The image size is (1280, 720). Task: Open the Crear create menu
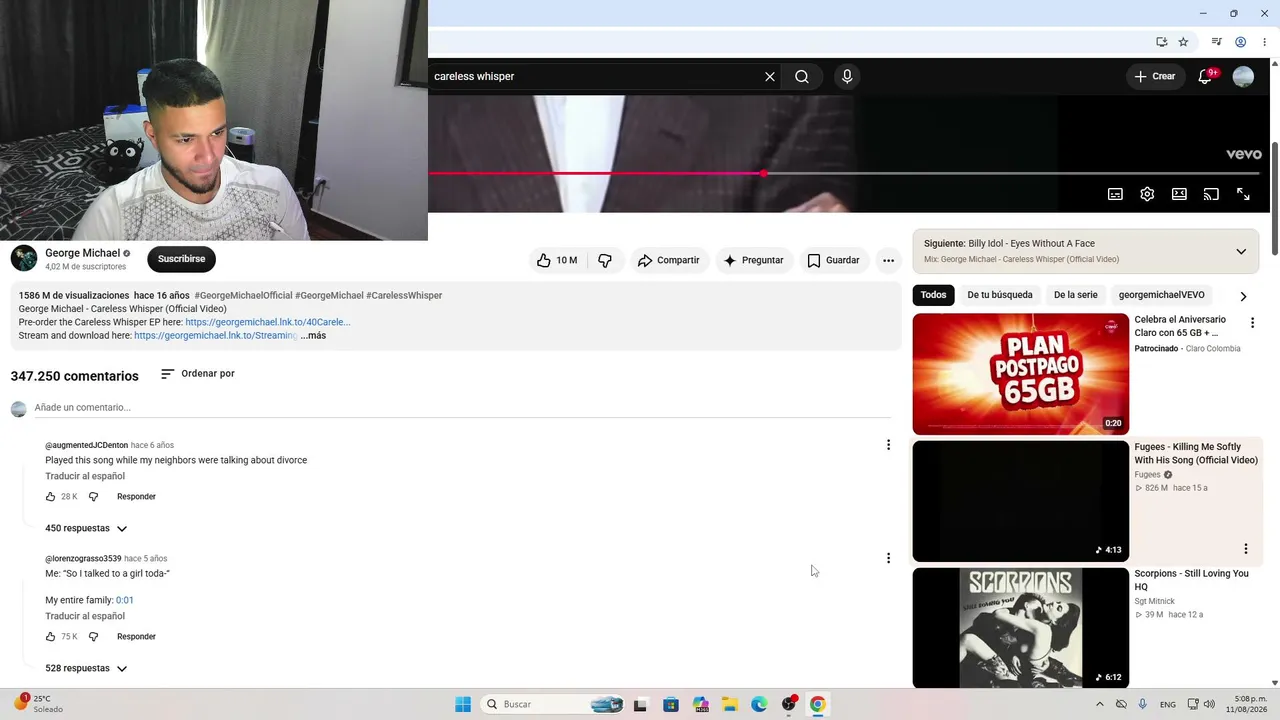[1155, 76]
